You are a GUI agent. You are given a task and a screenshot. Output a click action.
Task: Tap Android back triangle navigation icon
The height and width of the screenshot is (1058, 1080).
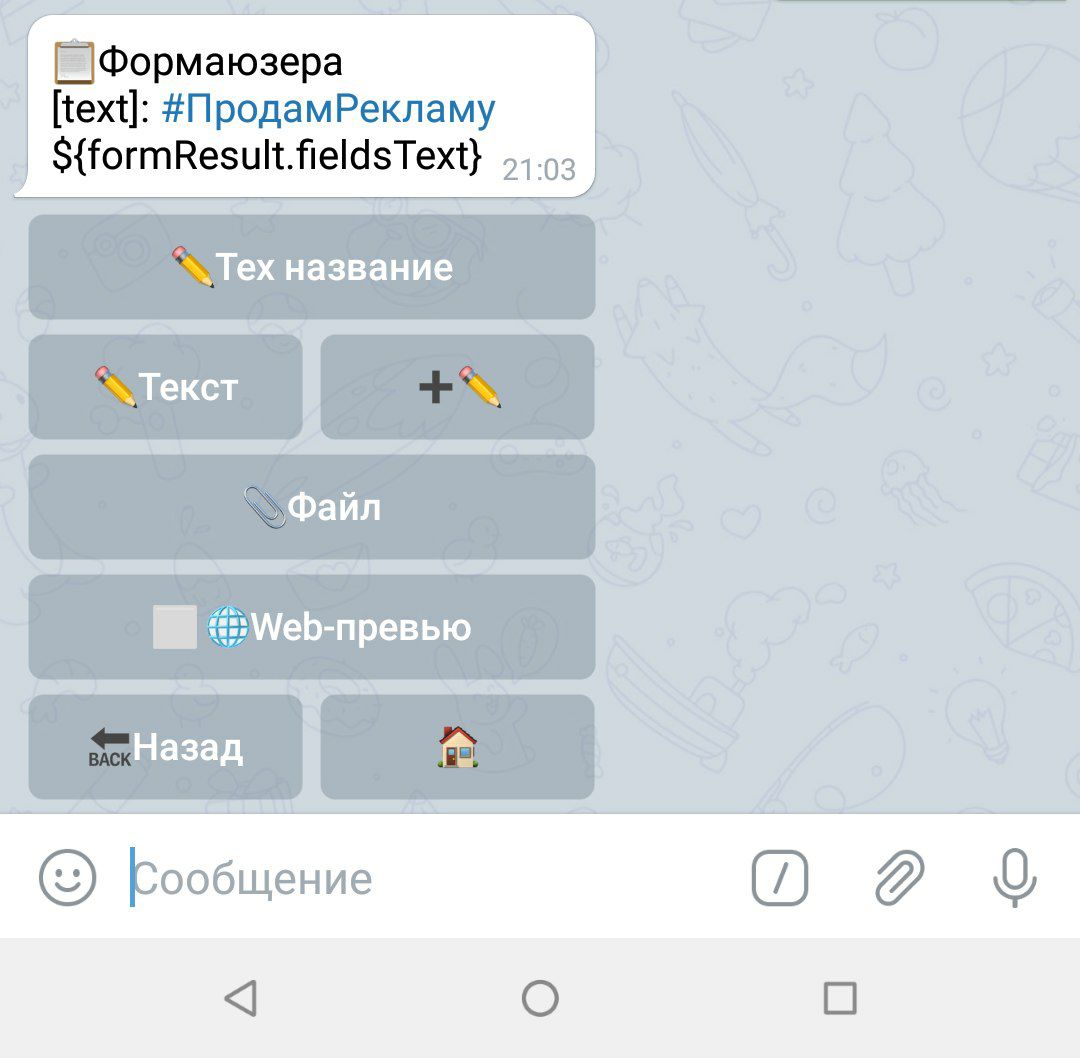[x=241, y=998]
